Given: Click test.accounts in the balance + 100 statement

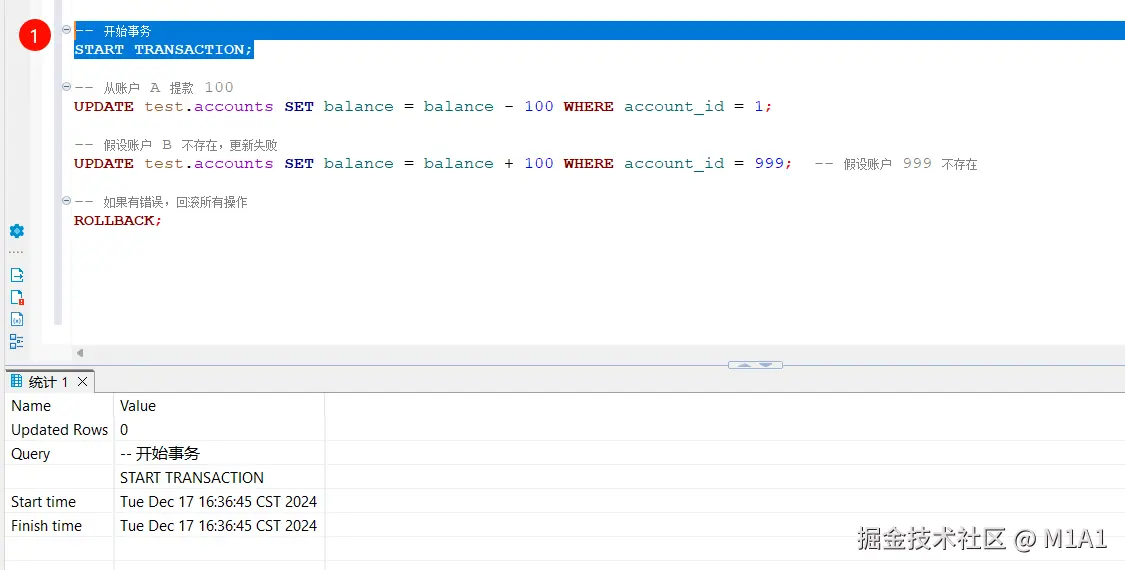Looking at the screenshot, I should (209, 163).
